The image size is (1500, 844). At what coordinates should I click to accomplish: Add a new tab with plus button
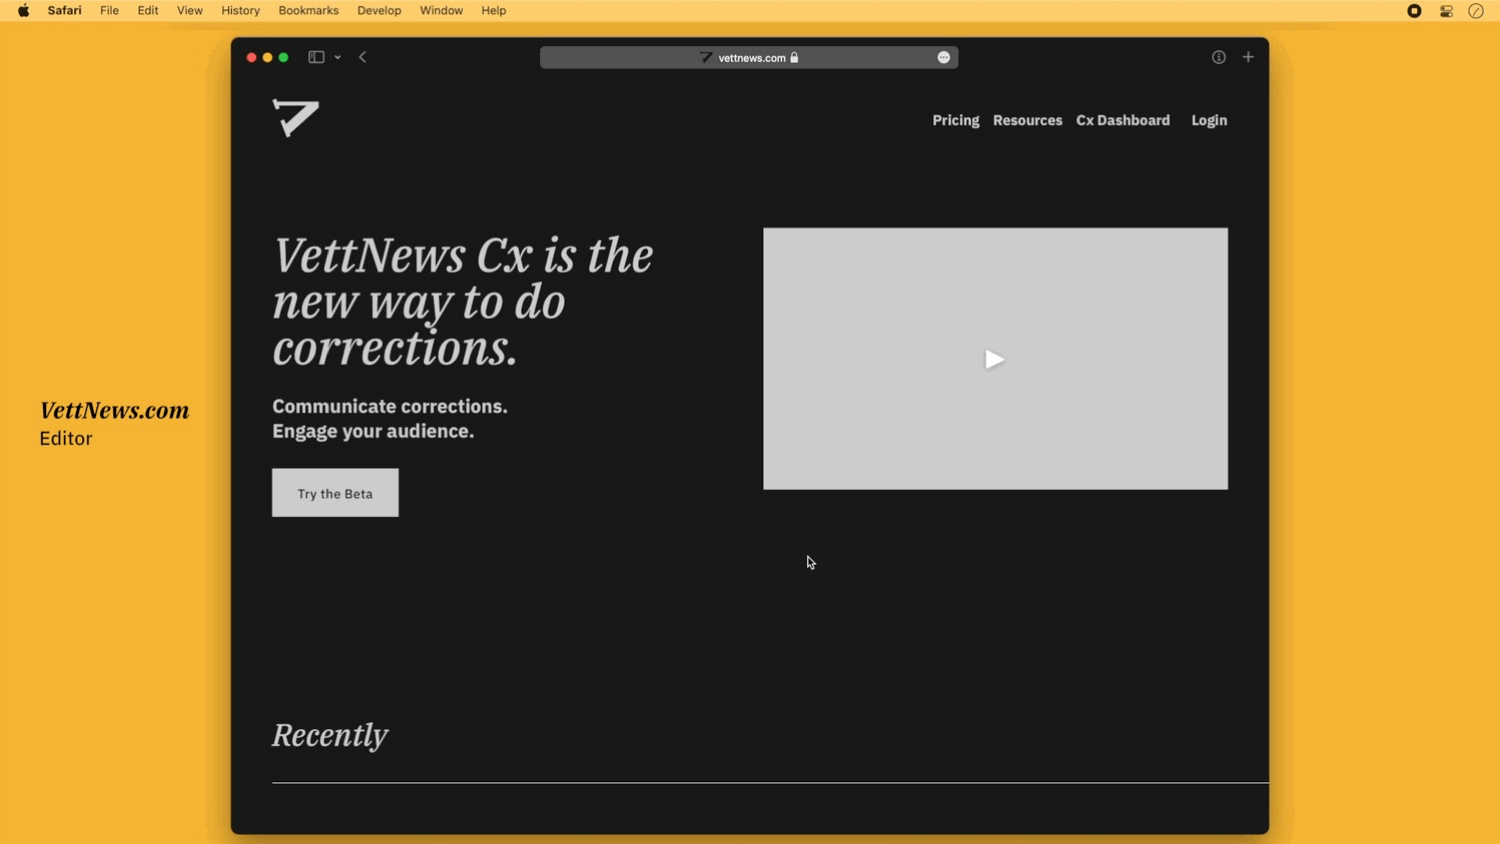1248,57
